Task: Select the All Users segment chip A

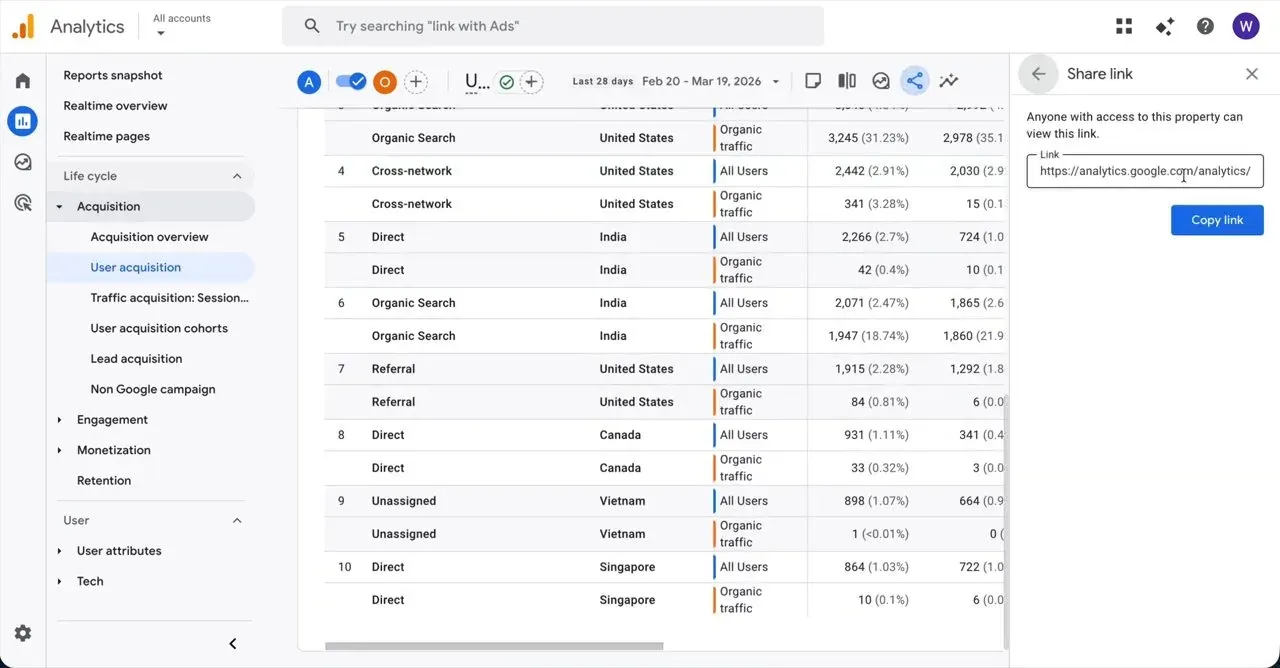Action: (x=309, y=82)
